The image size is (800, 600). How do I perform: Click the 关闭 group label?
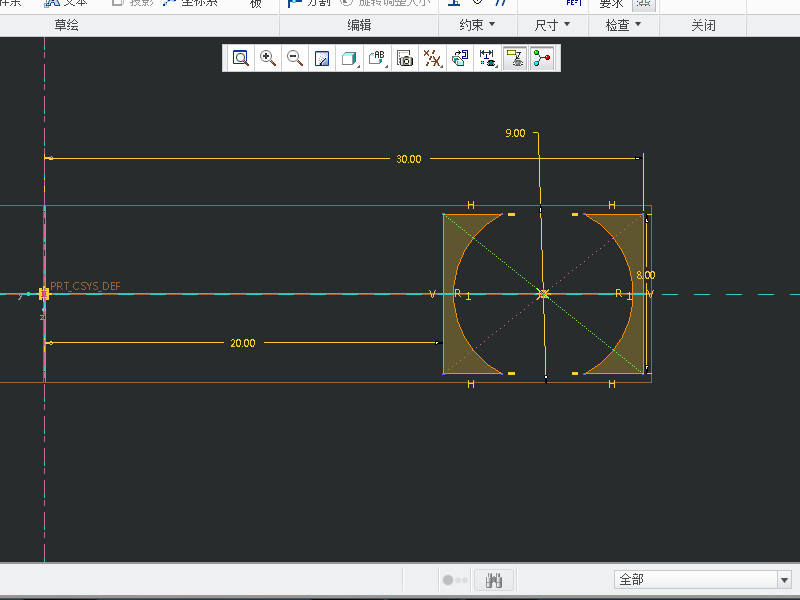tap(703, 25)
